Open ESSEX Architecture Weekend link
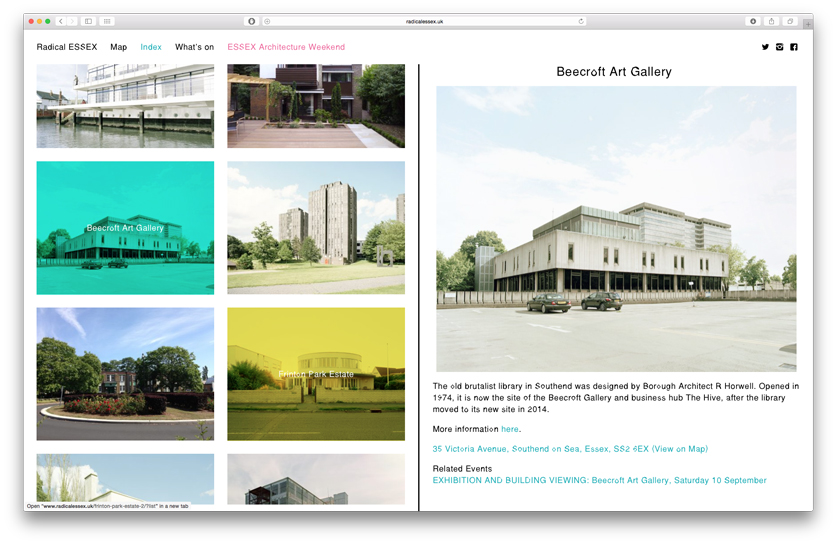836x544 pixels. [x=286, y=47]
